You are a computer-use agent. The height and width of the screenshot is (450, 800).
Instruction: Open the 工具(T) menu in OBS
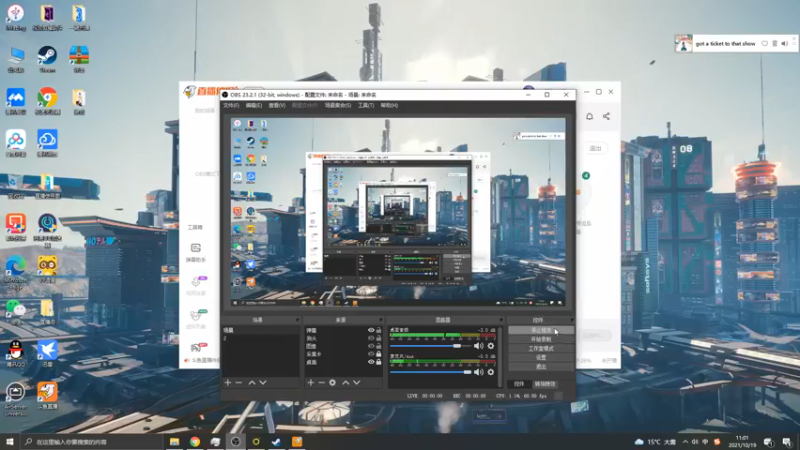coord(366,105)
